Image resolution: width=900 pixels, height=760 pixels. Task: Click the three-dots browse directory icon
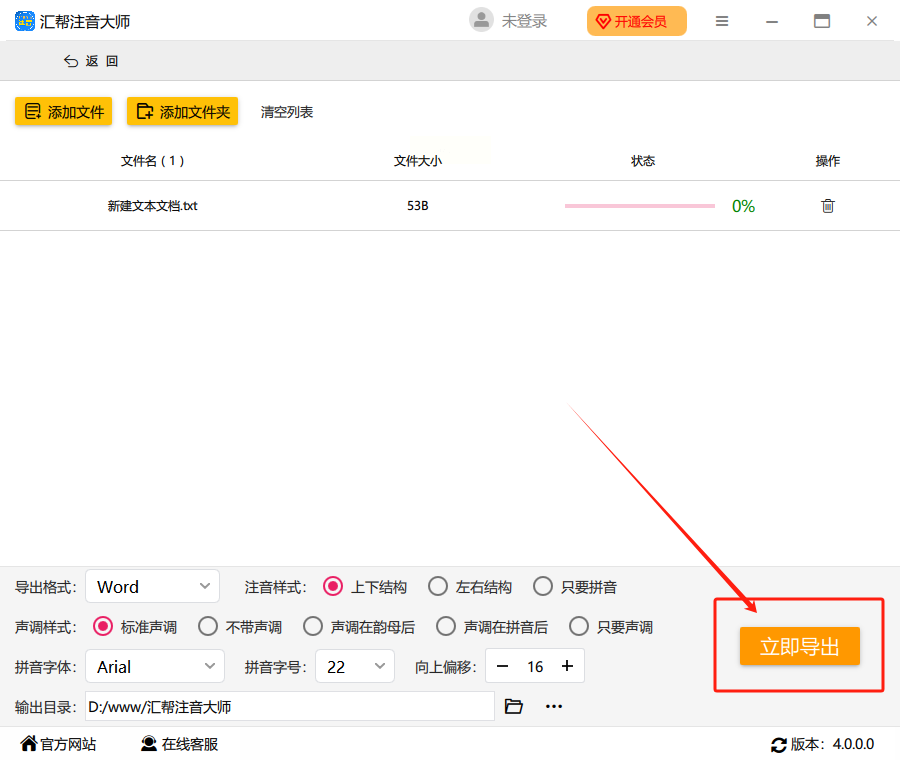tap(554, 706)
